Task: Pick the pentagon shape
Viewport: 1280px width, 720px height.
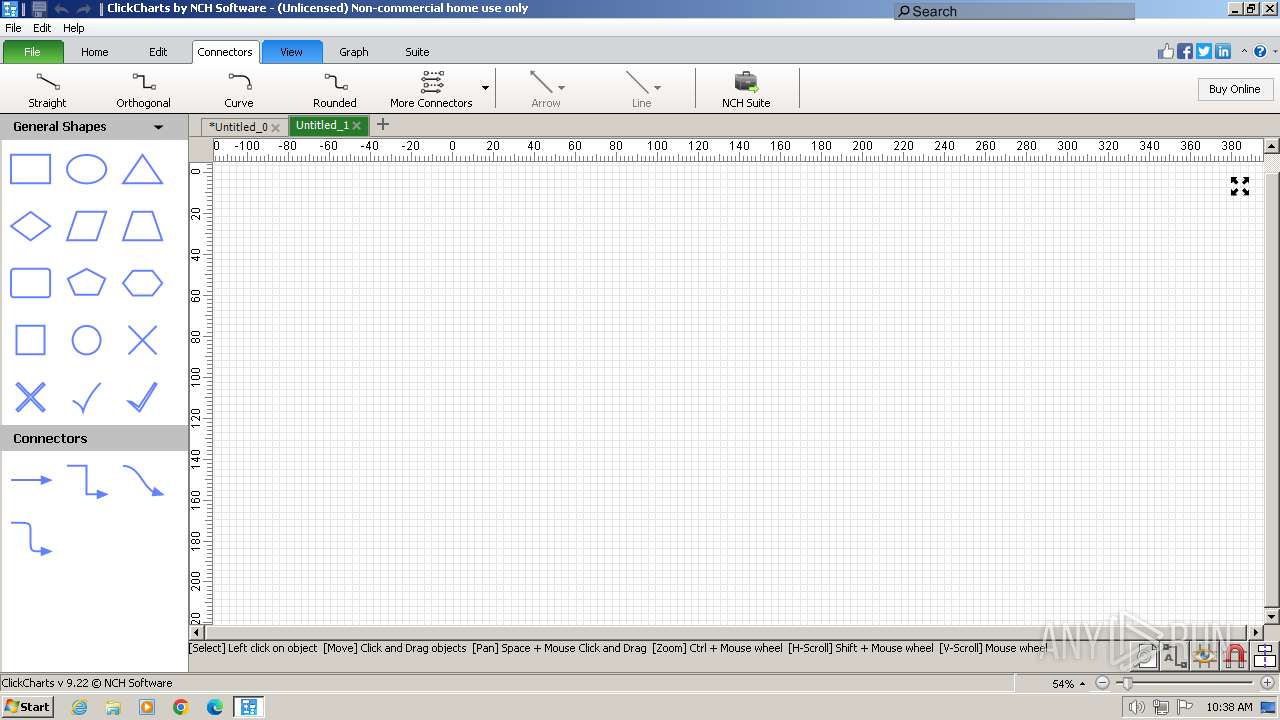Action: (x=86, y=283)
